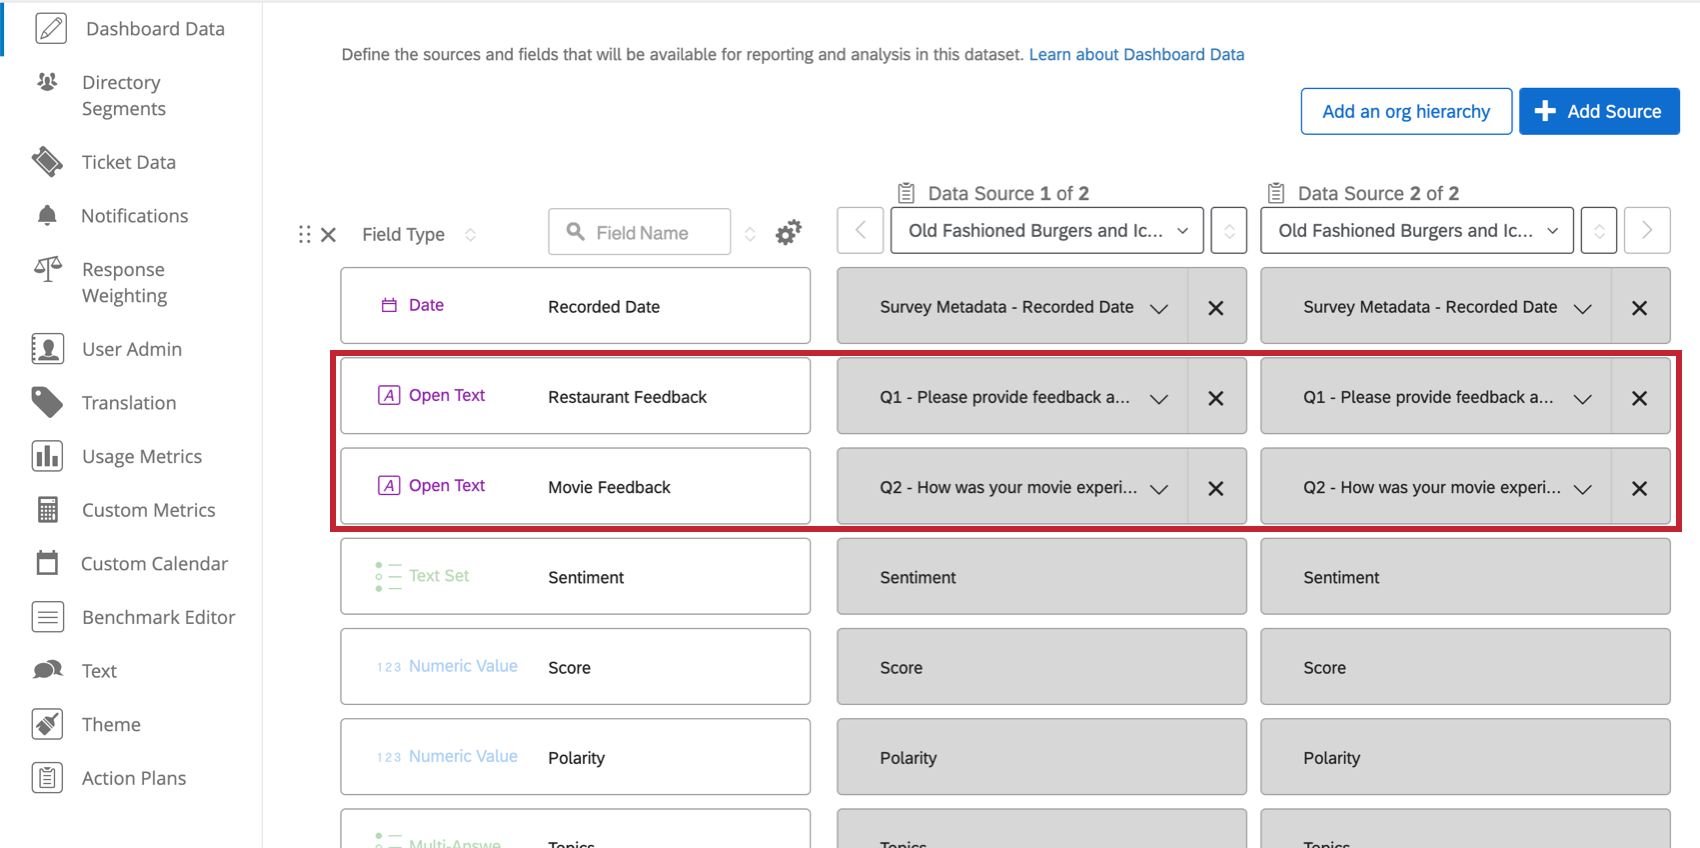Click the Theme paintbrush icon
Screen dimensions: 1700x848
click(47, 724)
